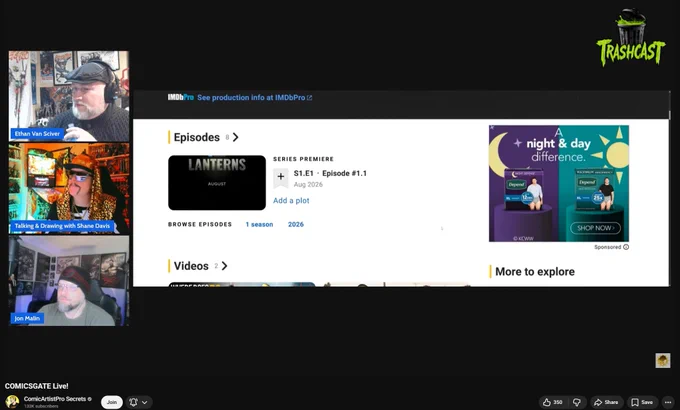
Task: Click the IMDbPro logo
Action: click(180, 97)
